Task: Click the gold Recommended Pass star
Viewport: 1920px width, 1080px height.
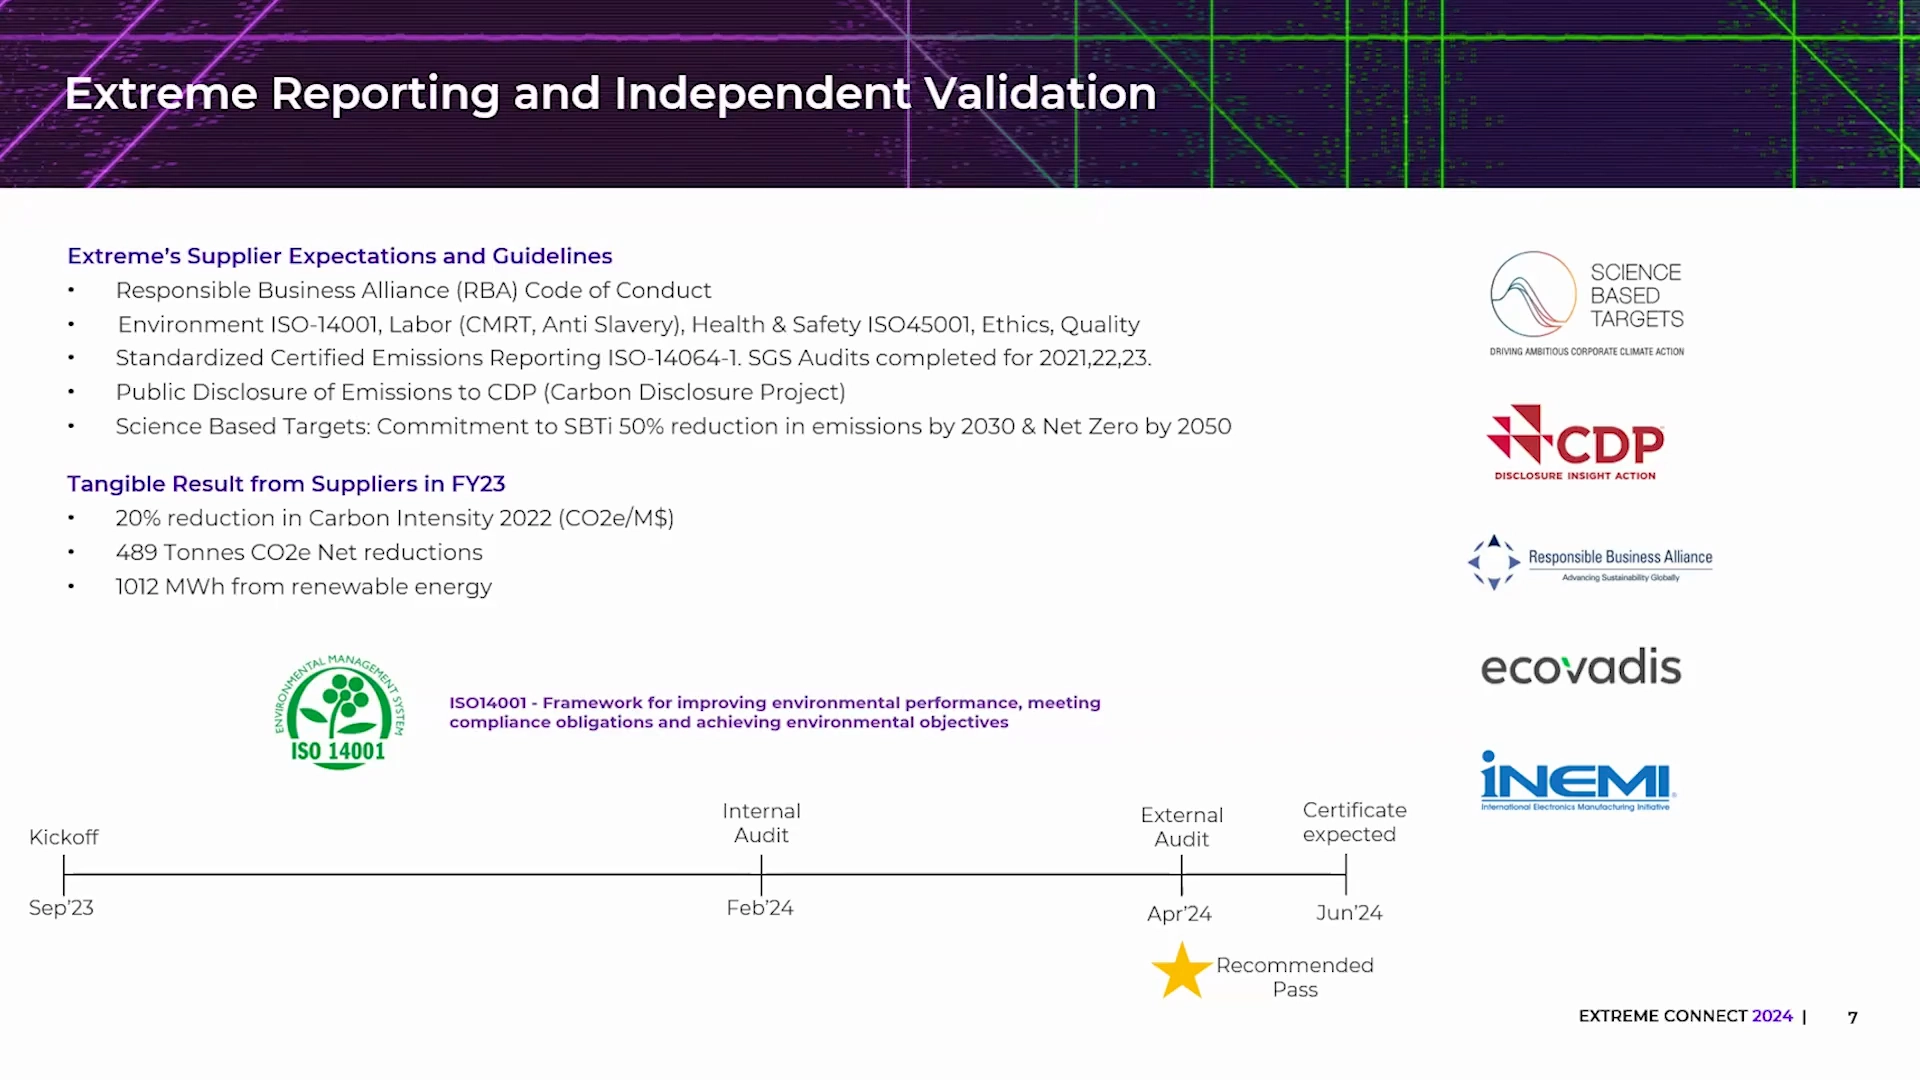Action: 1181,971
